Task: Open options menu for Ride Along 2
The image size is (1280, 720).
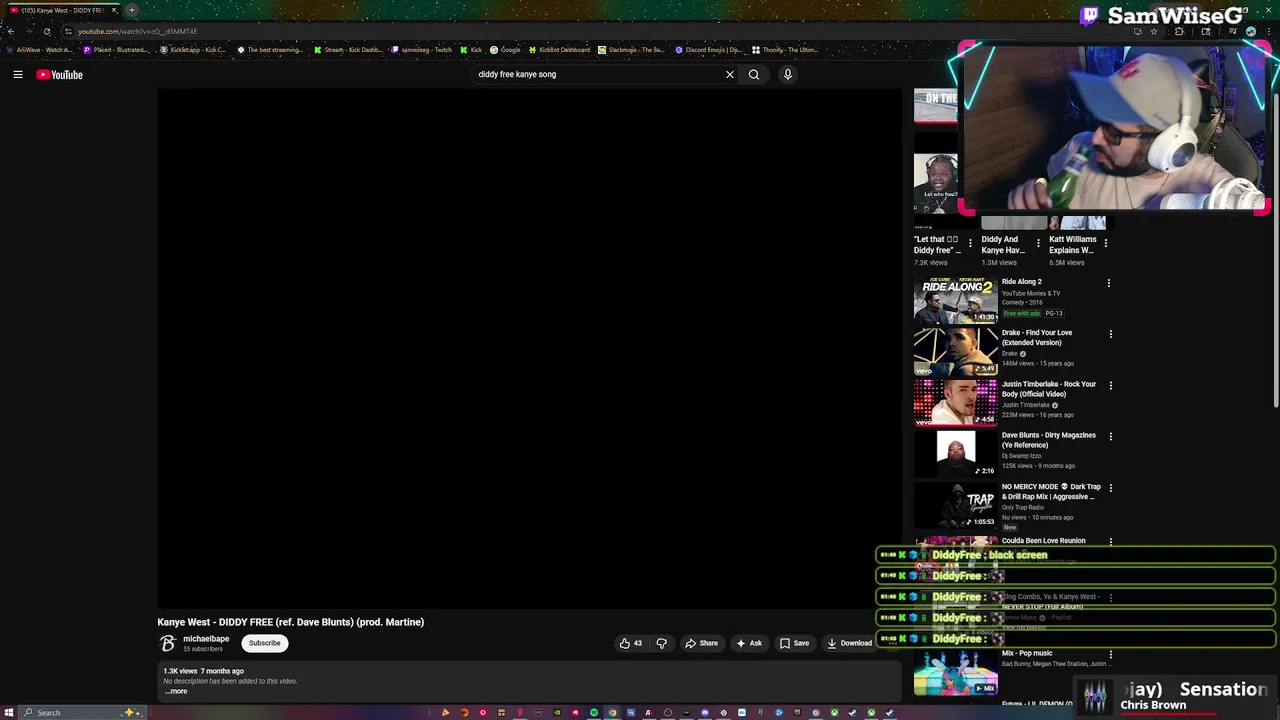Action: click(1109, 283)
